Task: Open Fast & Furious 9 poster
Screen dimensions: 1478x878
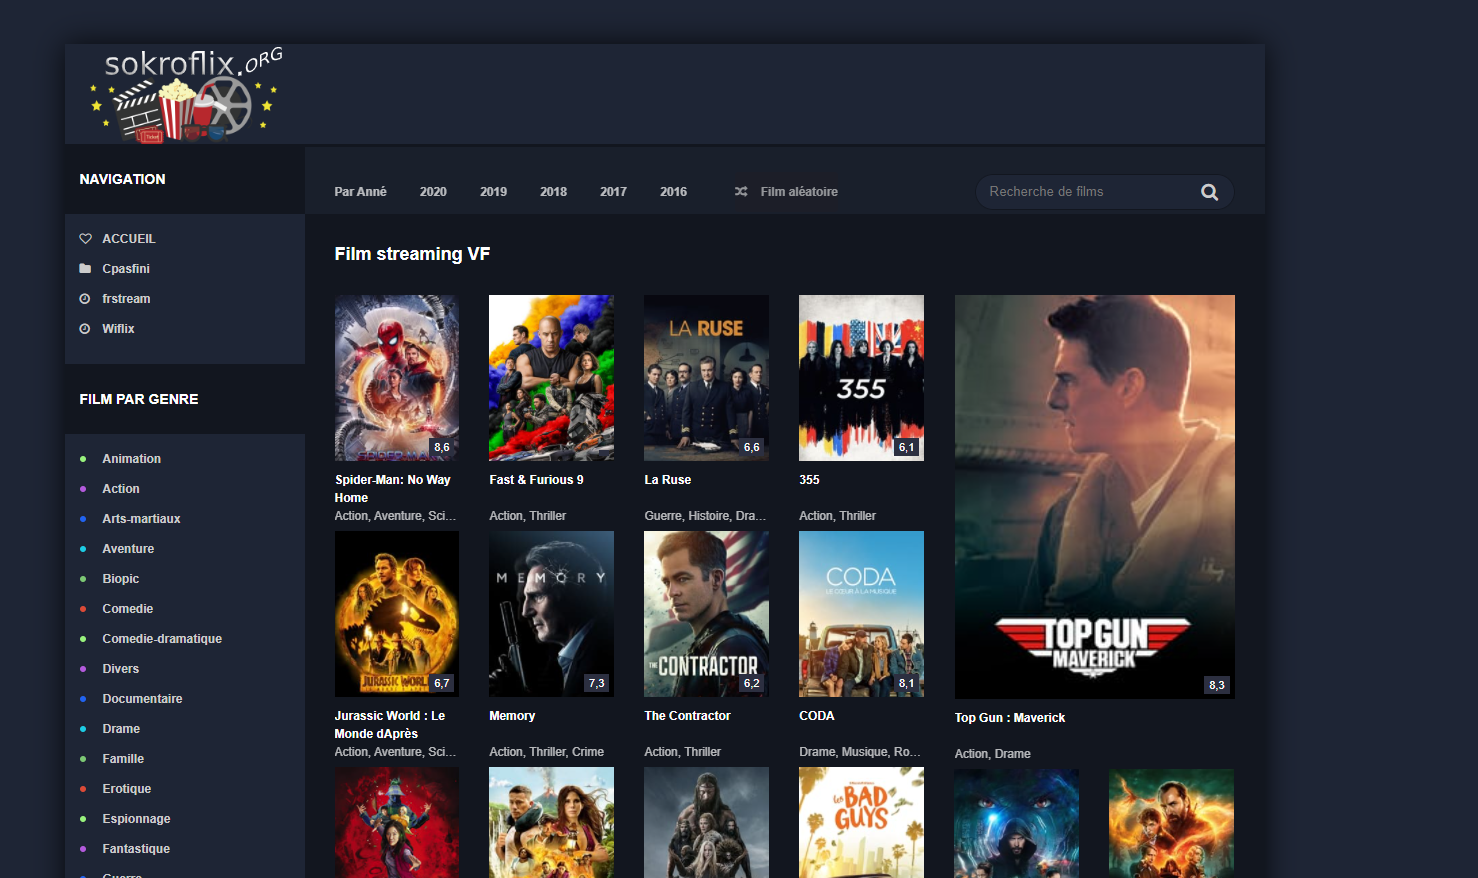Action: pyautogui.click(x=551, y=378)
